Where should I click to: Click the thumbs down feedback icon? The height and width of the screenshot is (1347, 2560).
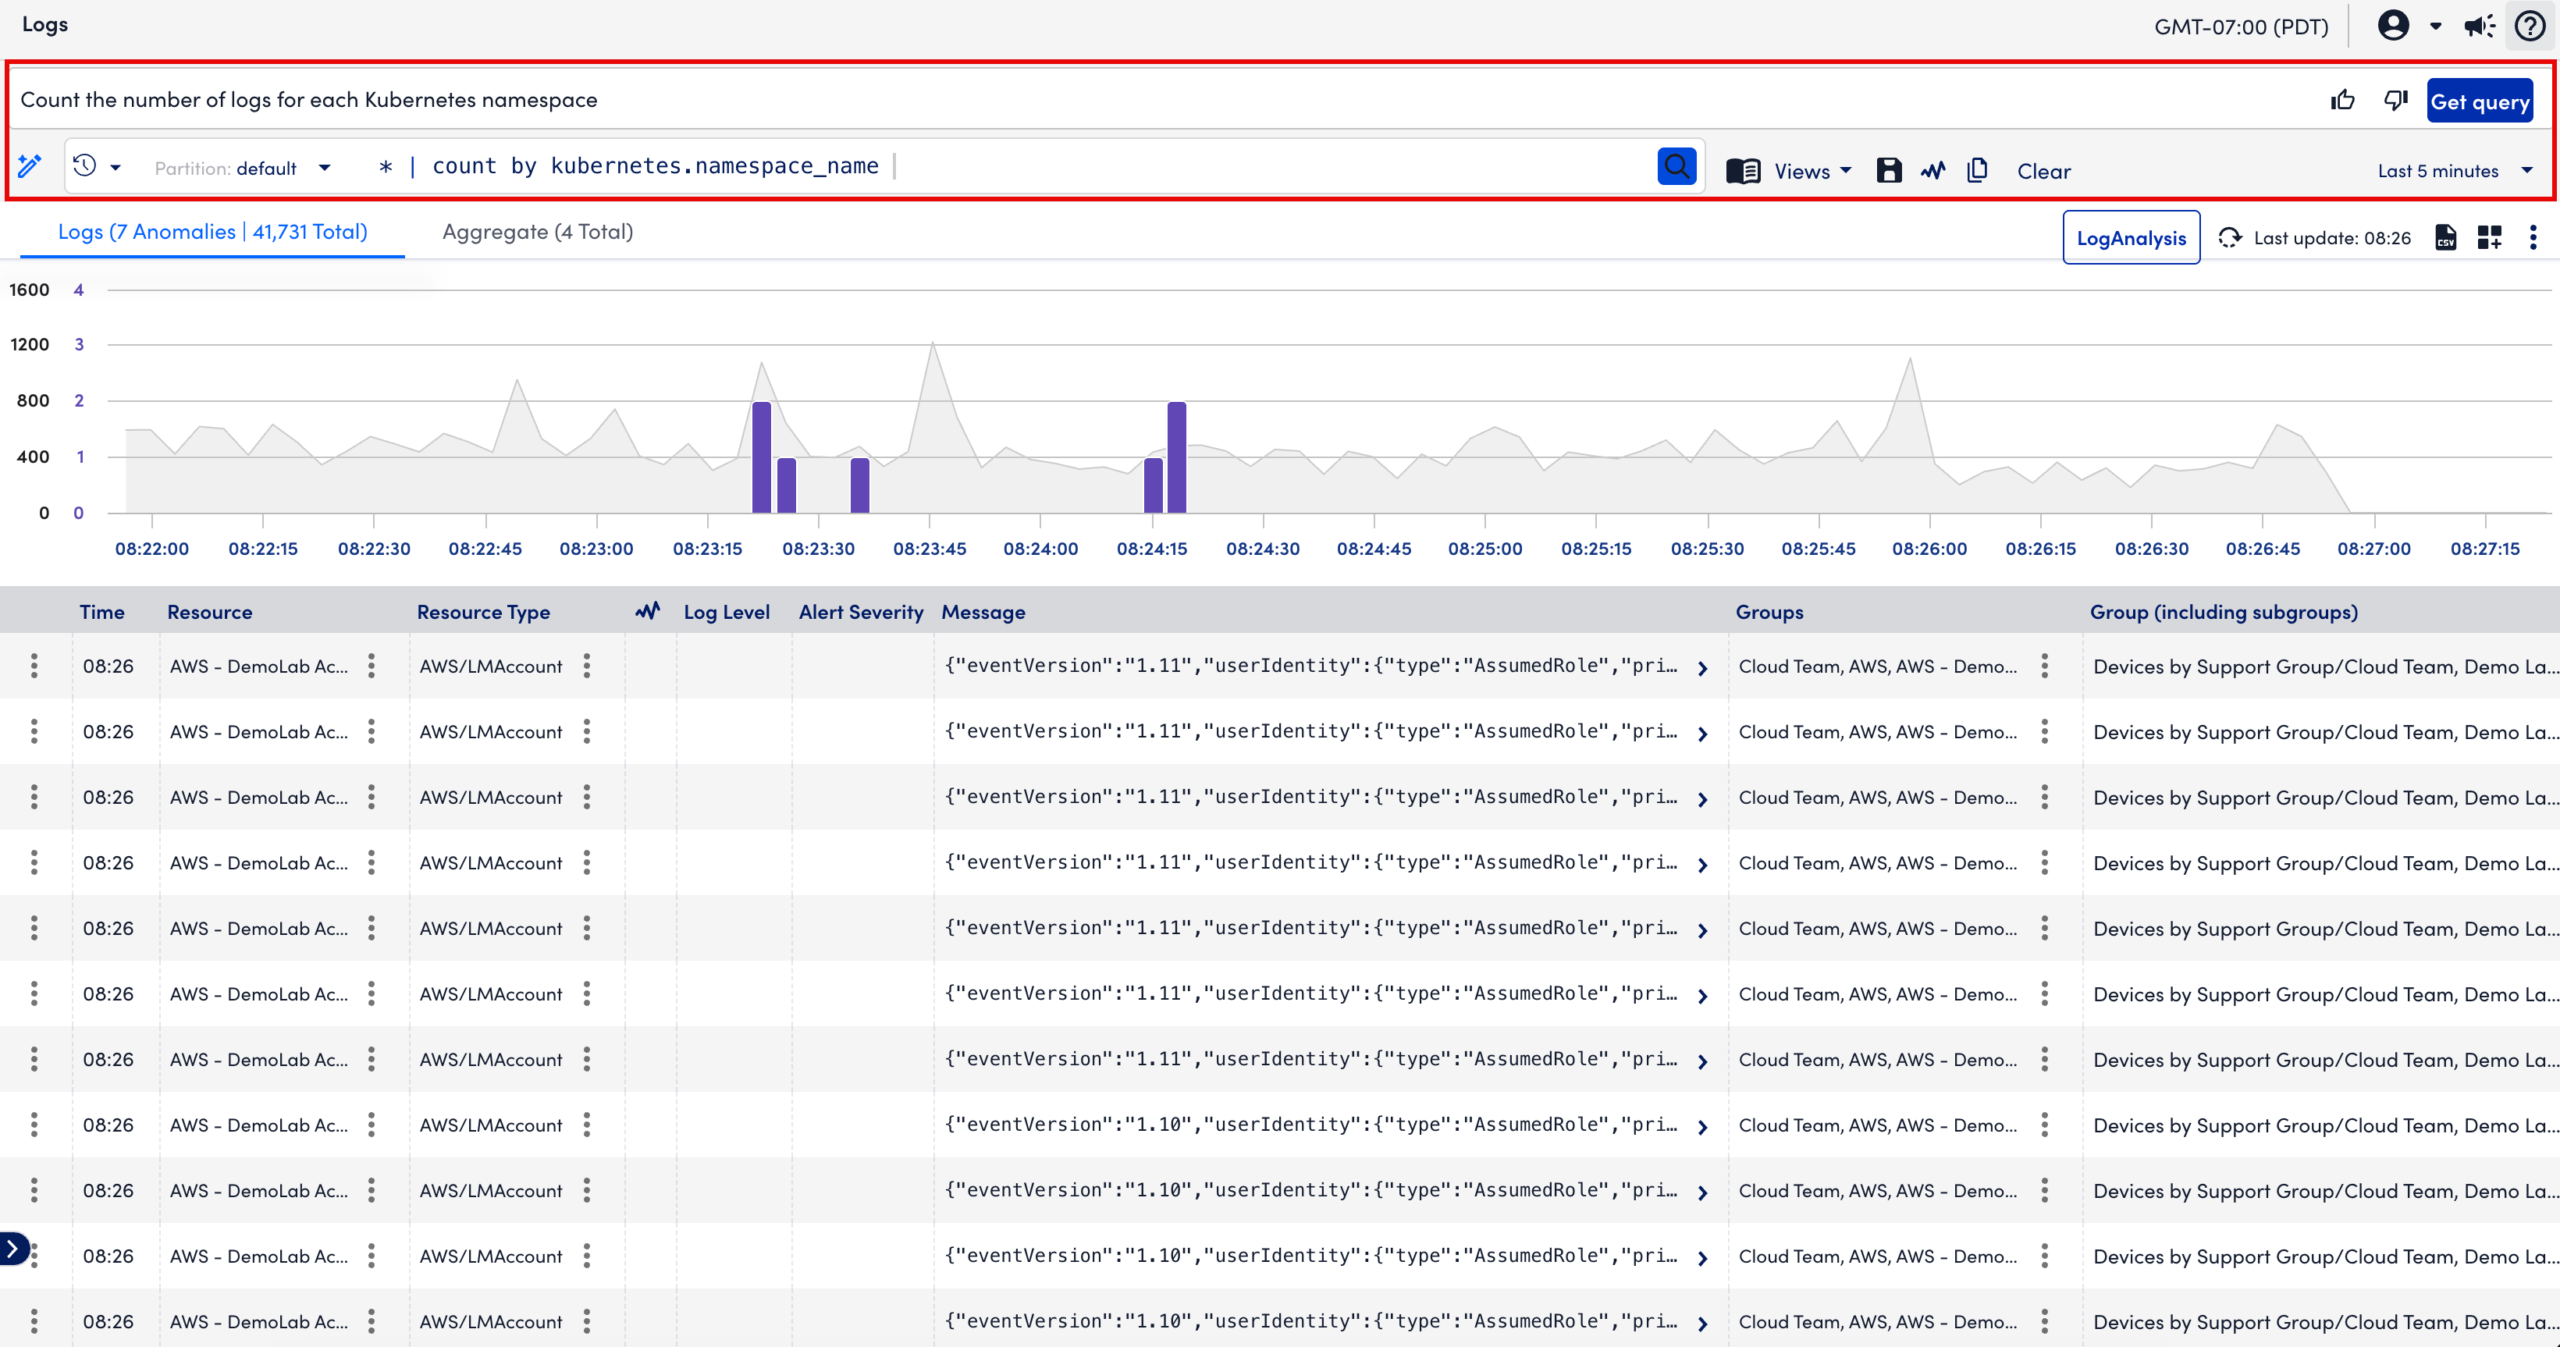(2396, 100)
